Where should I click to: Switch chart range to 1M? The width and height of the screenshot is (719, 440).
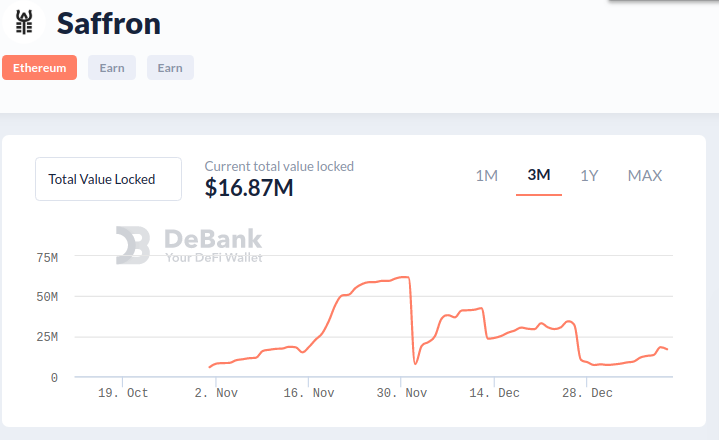click(486, 176)
